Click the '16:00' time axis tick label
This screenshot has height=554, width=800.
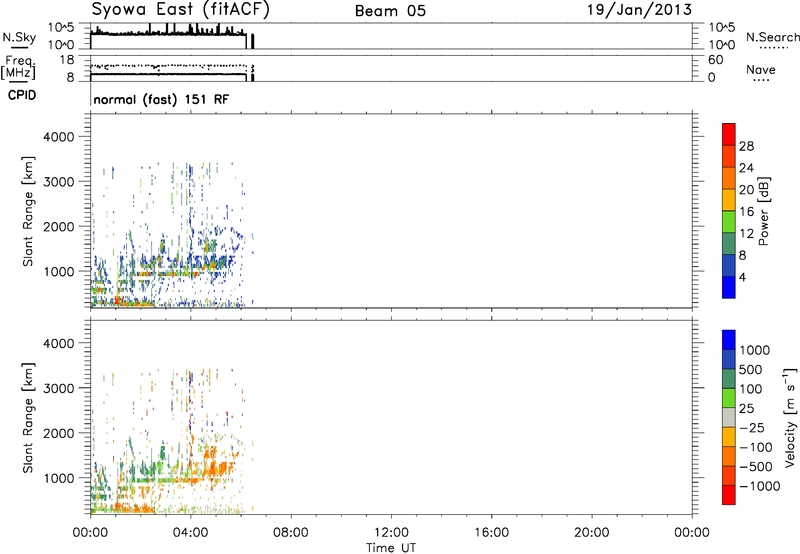coord(491,533)
